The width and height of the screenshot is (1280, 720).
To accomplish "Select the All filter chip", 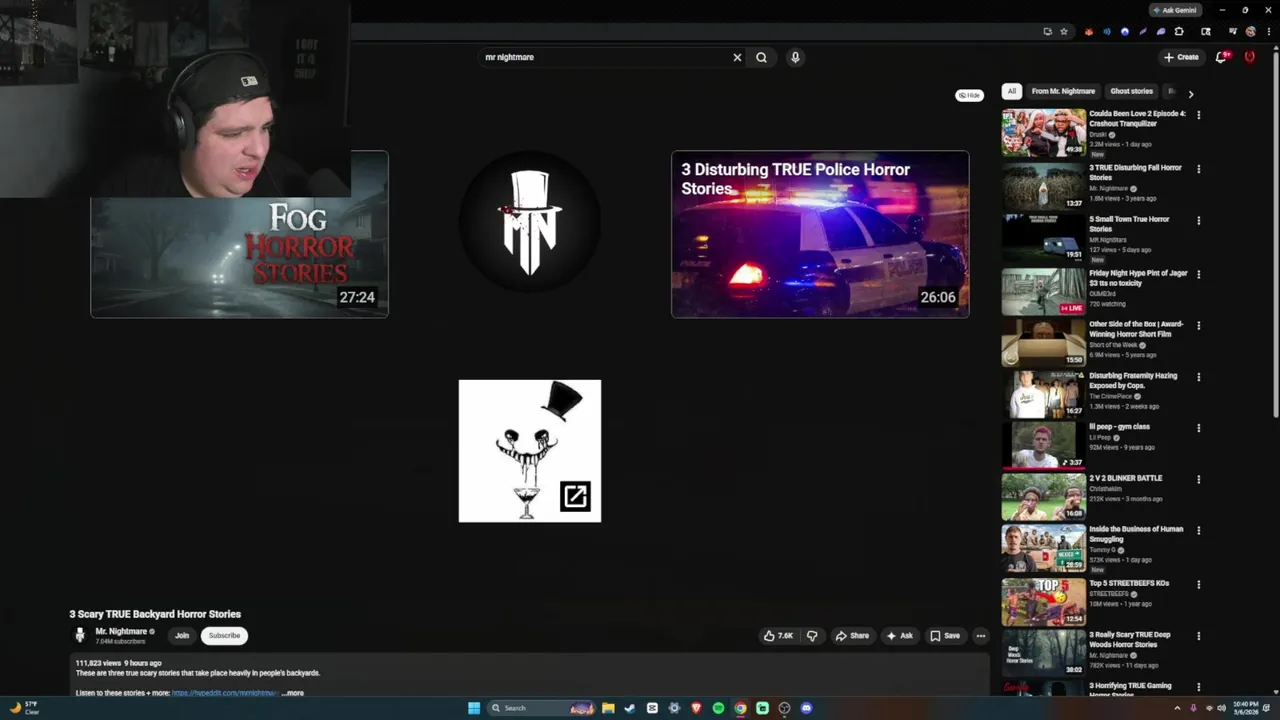I will click(1012, 91).
